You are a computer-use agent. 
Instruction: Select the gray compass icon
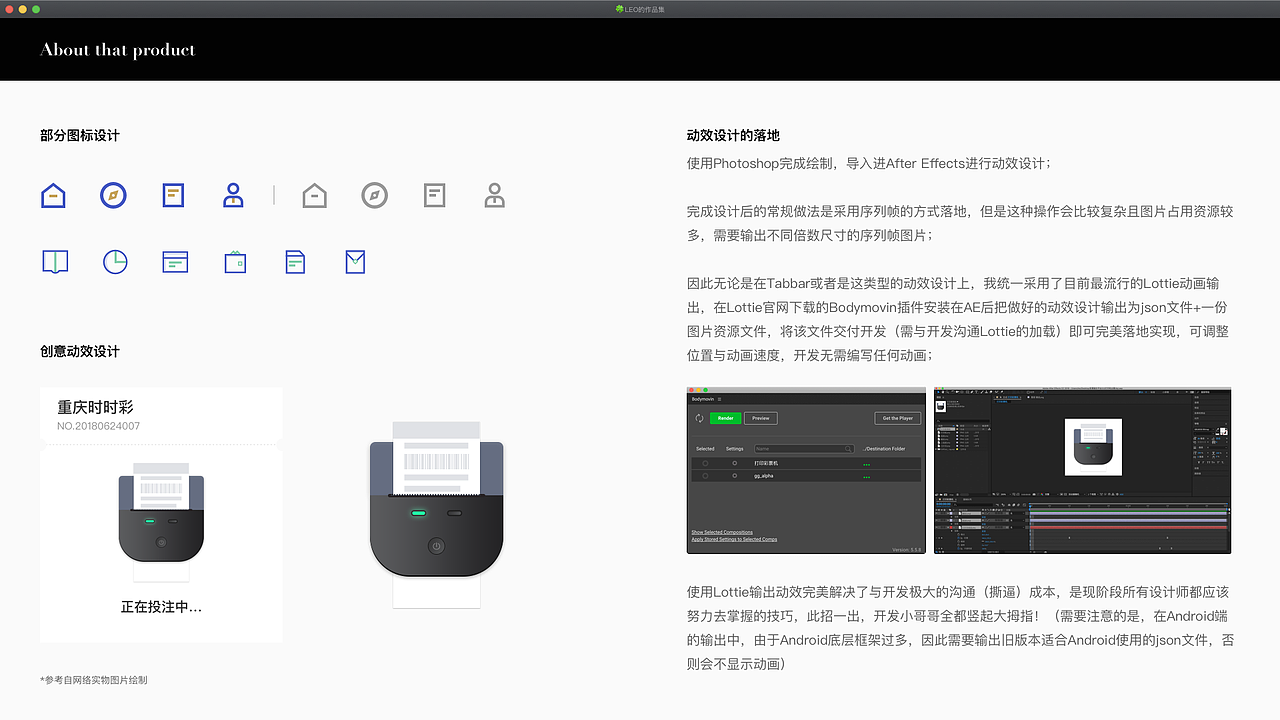pos(374,195)
